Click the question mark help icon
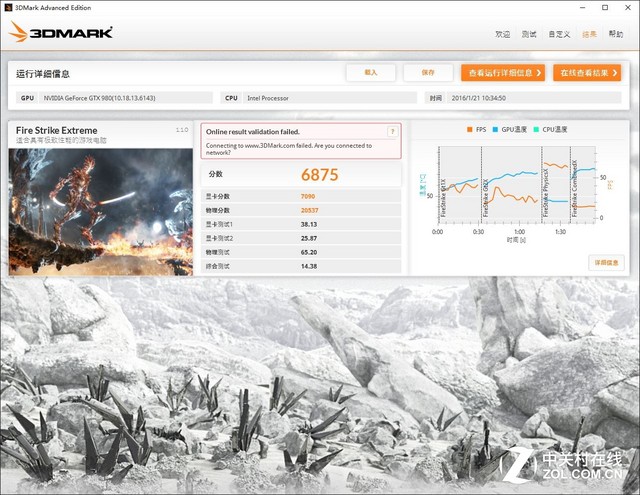This screenshot has width=640, height=495. pos(393,130)
